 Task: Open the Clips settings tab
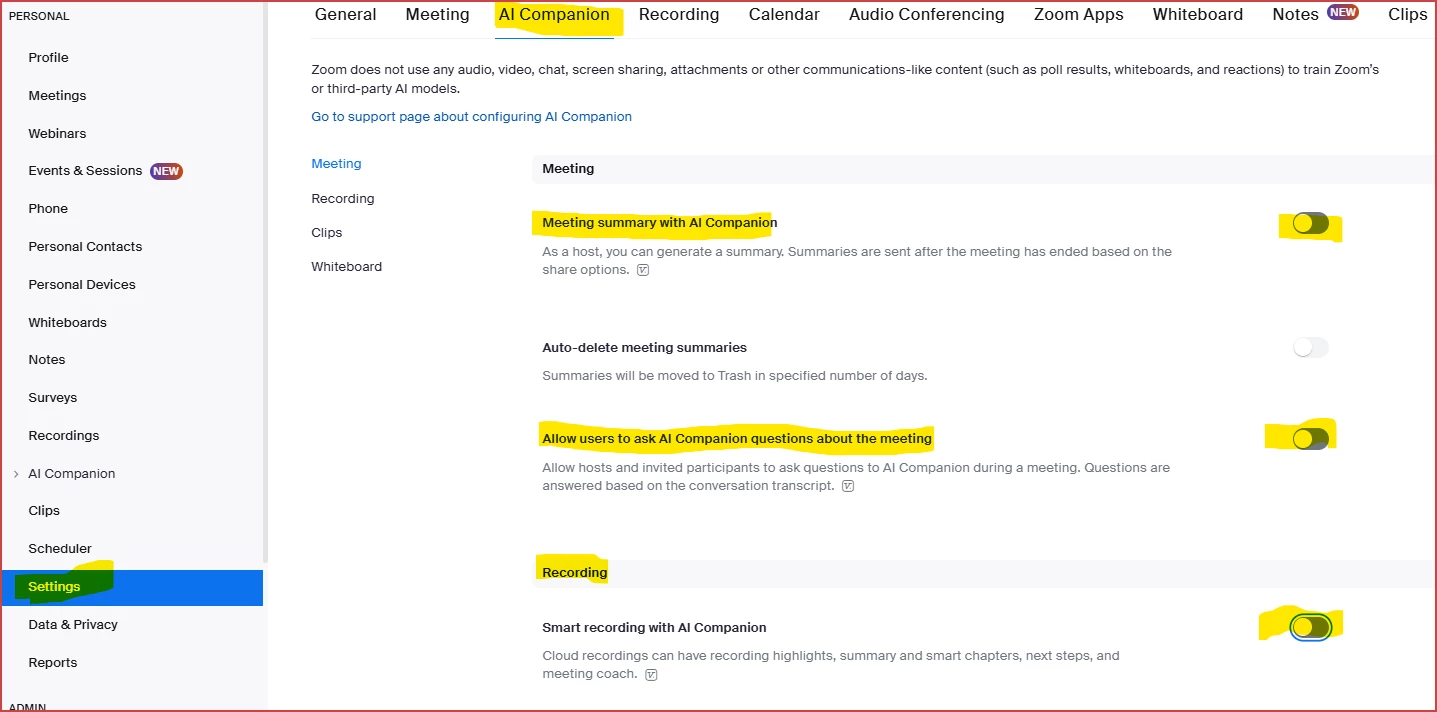1408,15
